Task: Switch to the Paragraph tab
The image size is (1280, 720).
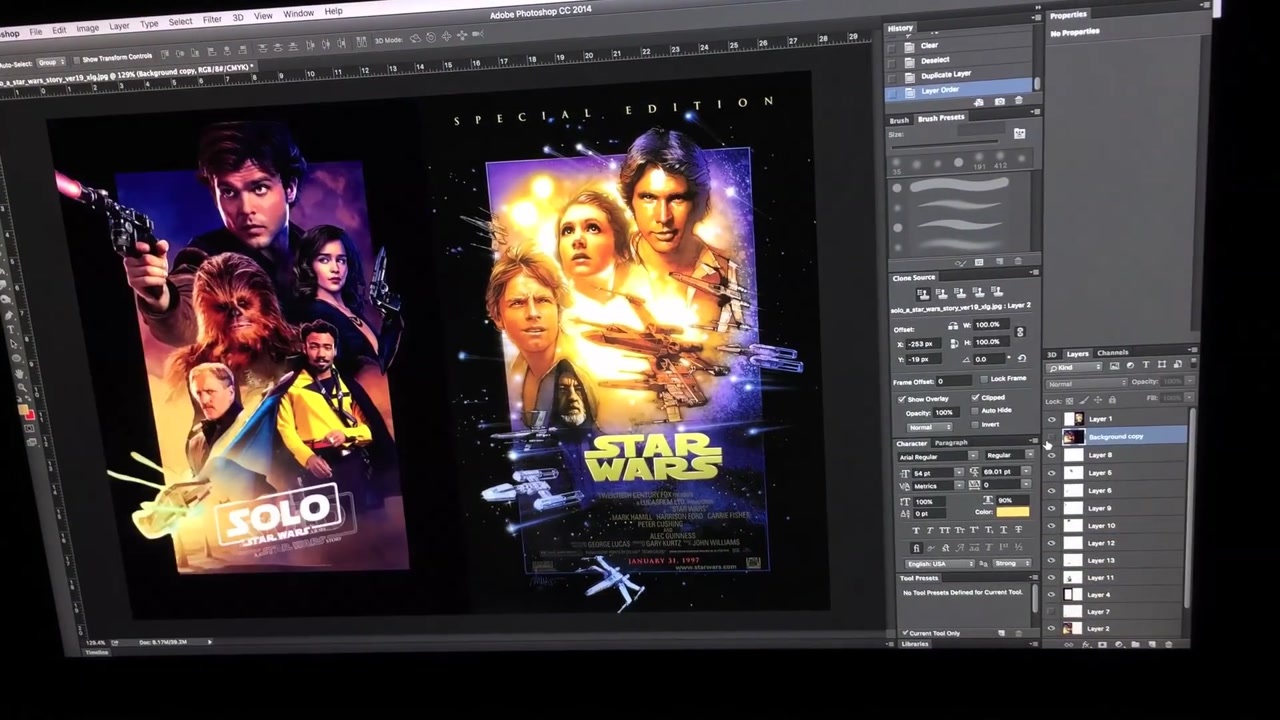Action: pyautogui.click(x=951, y=443)
